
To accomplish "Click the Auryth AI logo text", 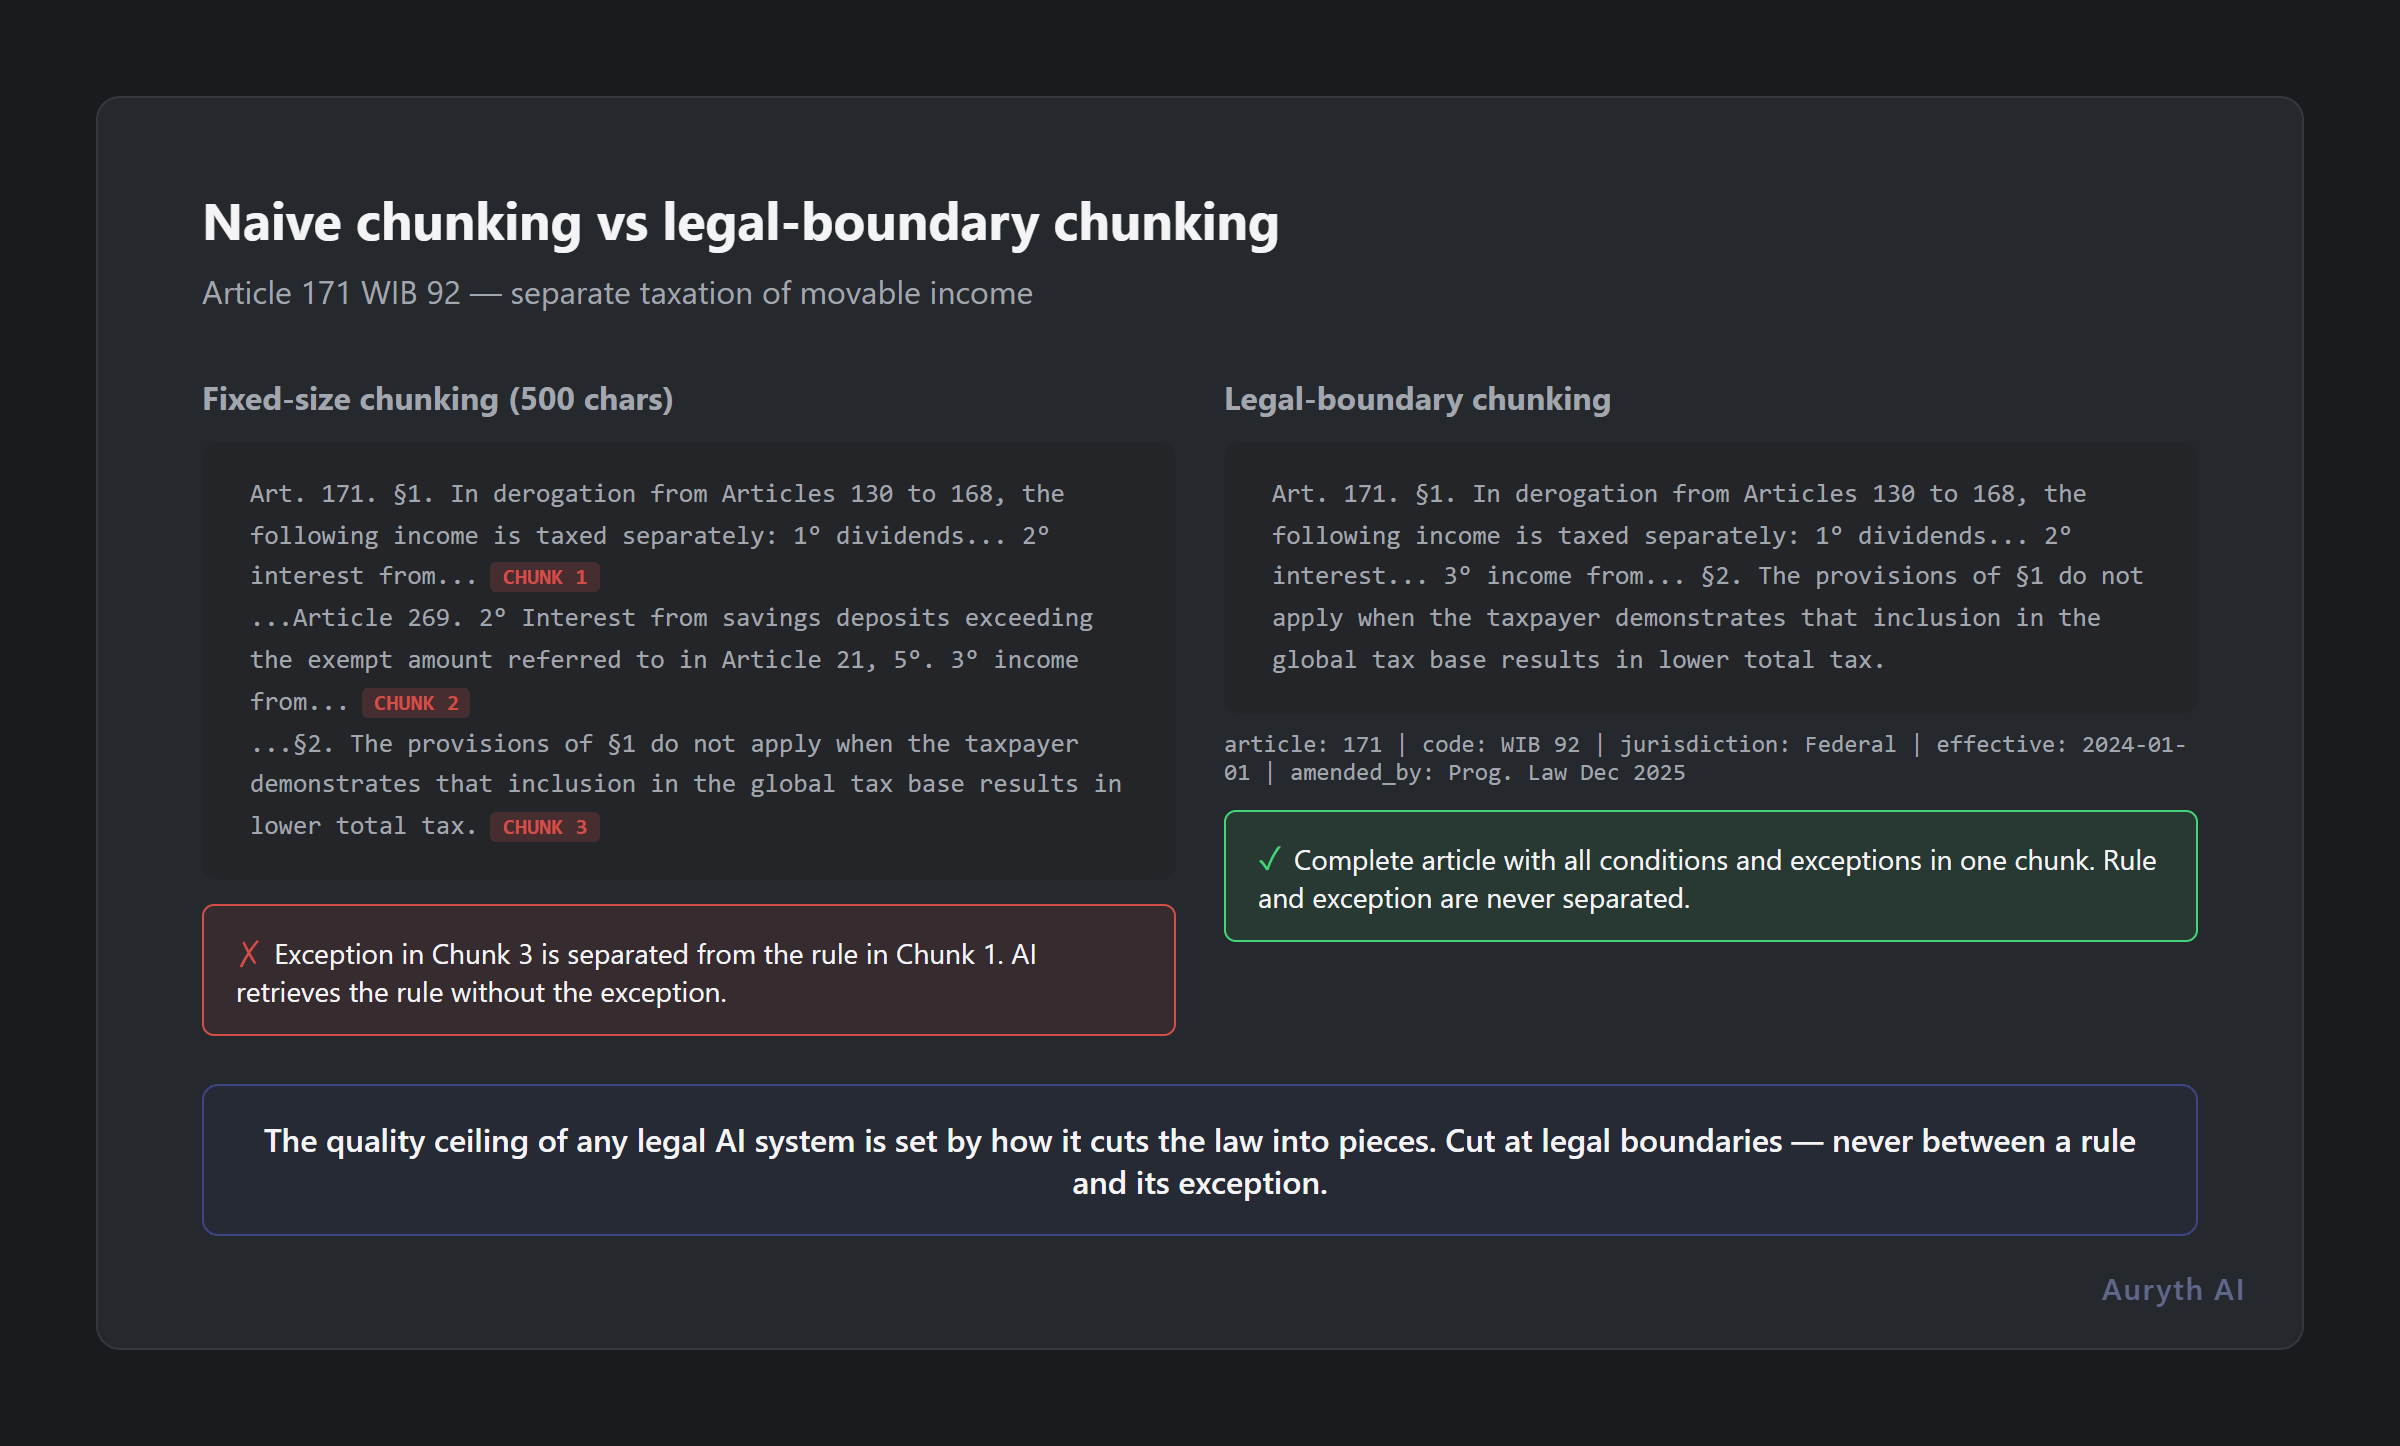I will [2170, 1290].
